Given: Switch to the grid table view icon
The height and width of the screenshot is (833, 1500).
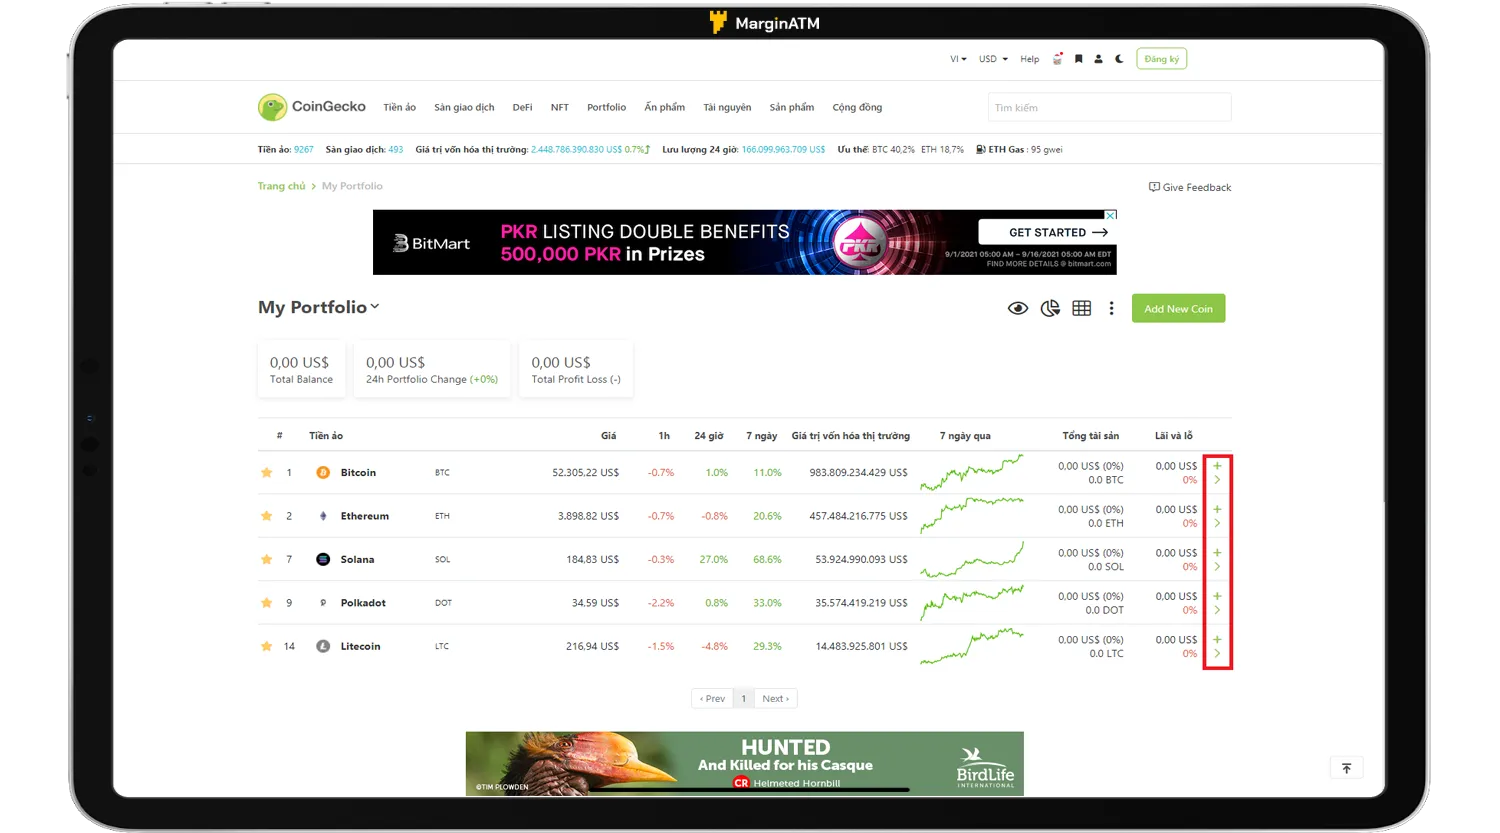Looking at the screenshot, I should 1082,308.
